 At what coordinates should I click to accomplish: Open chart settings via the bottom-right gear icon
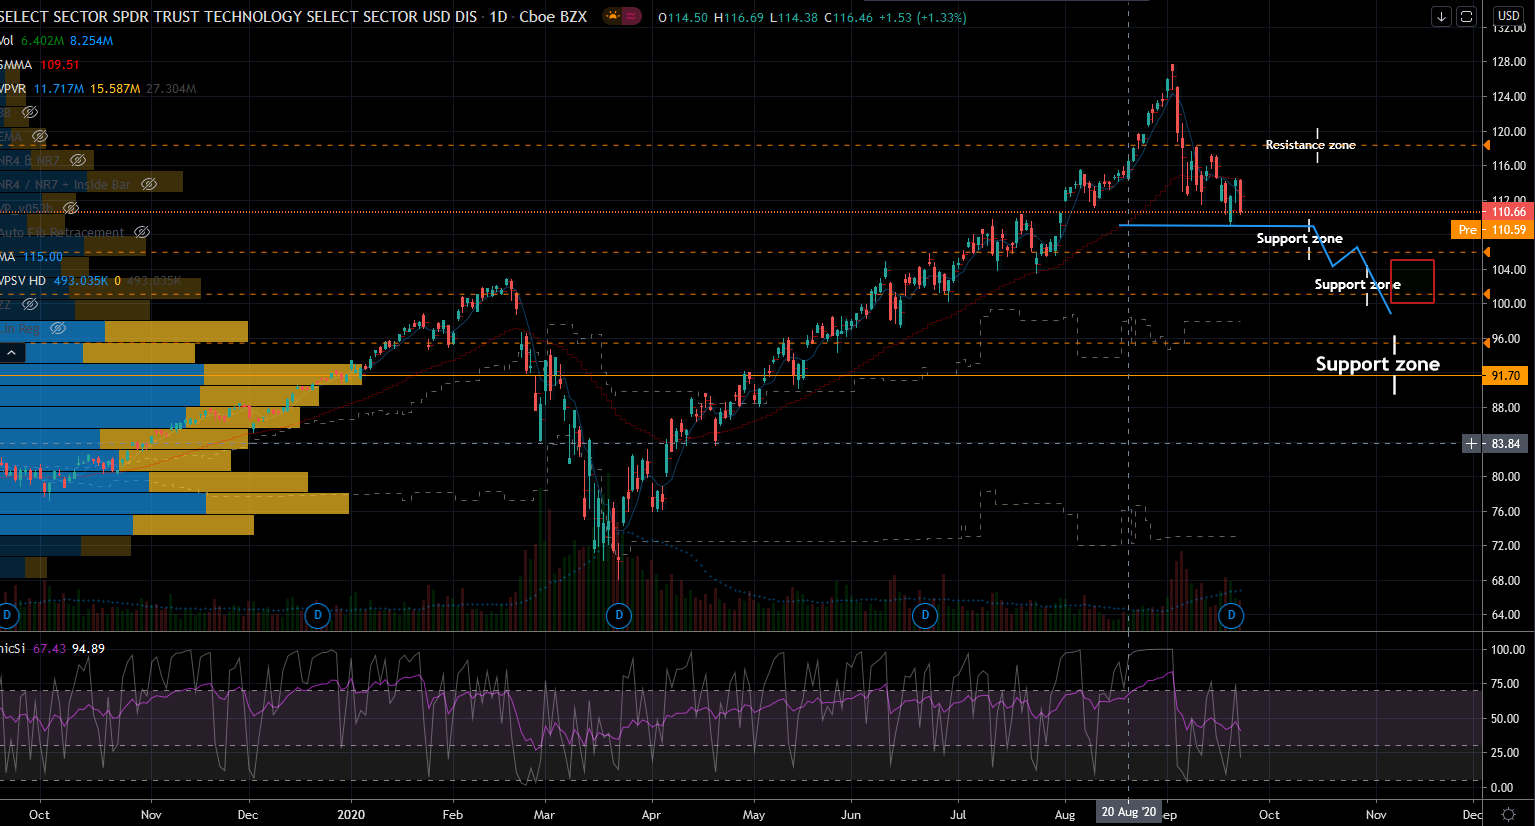tap(1508, 815)
